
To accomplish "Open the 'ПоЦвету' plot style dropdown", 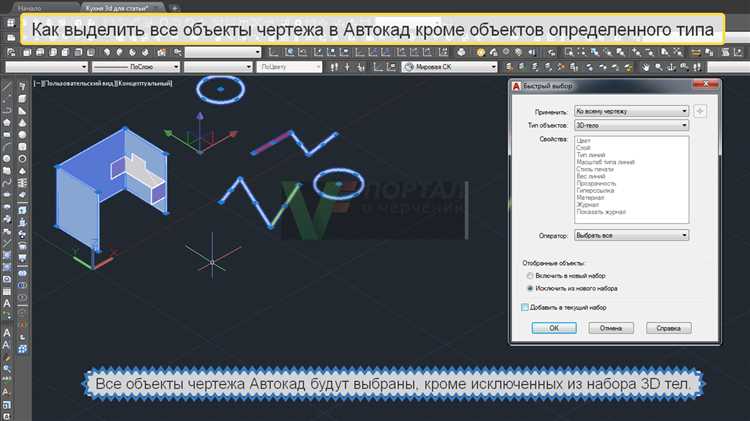I will pos(289,67).
